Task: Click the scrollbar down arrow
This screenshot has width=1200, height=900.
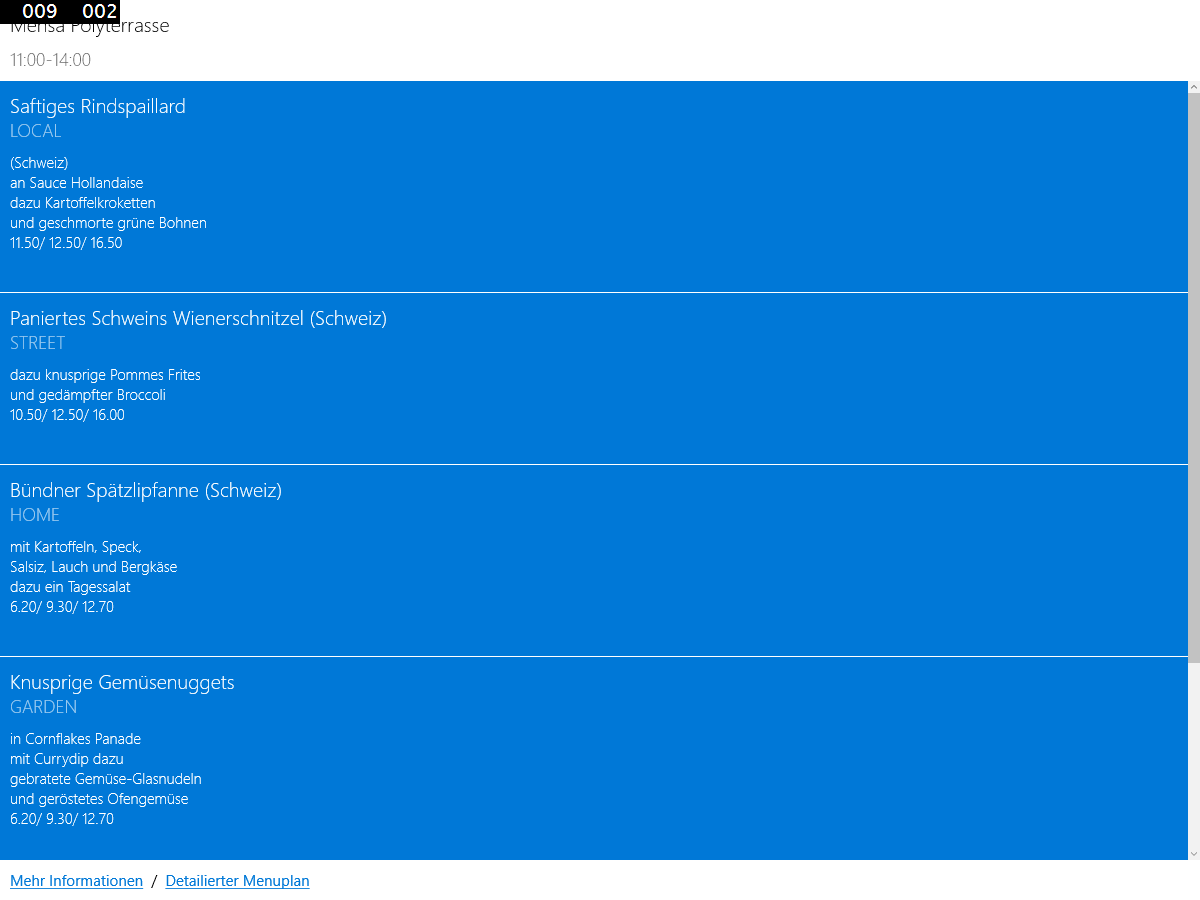Action: [1194, 853]
